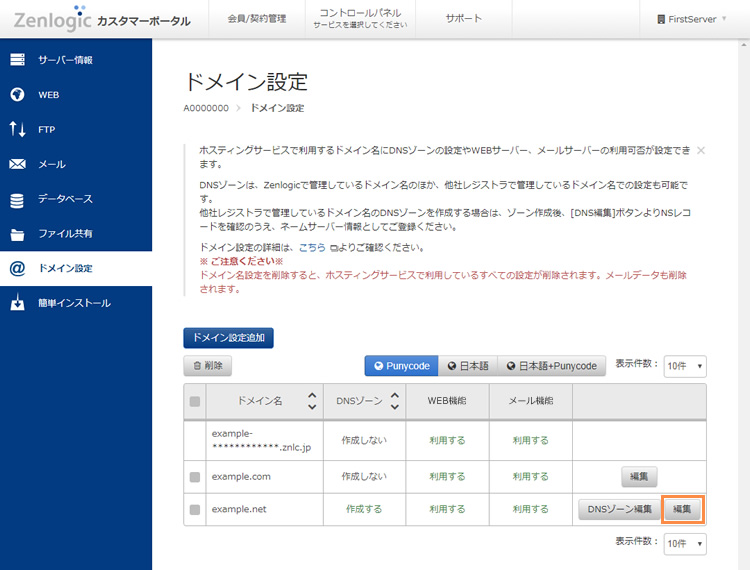Click the mail envelope icon
The height and width of the screenshot is (570, 750).
17,164
